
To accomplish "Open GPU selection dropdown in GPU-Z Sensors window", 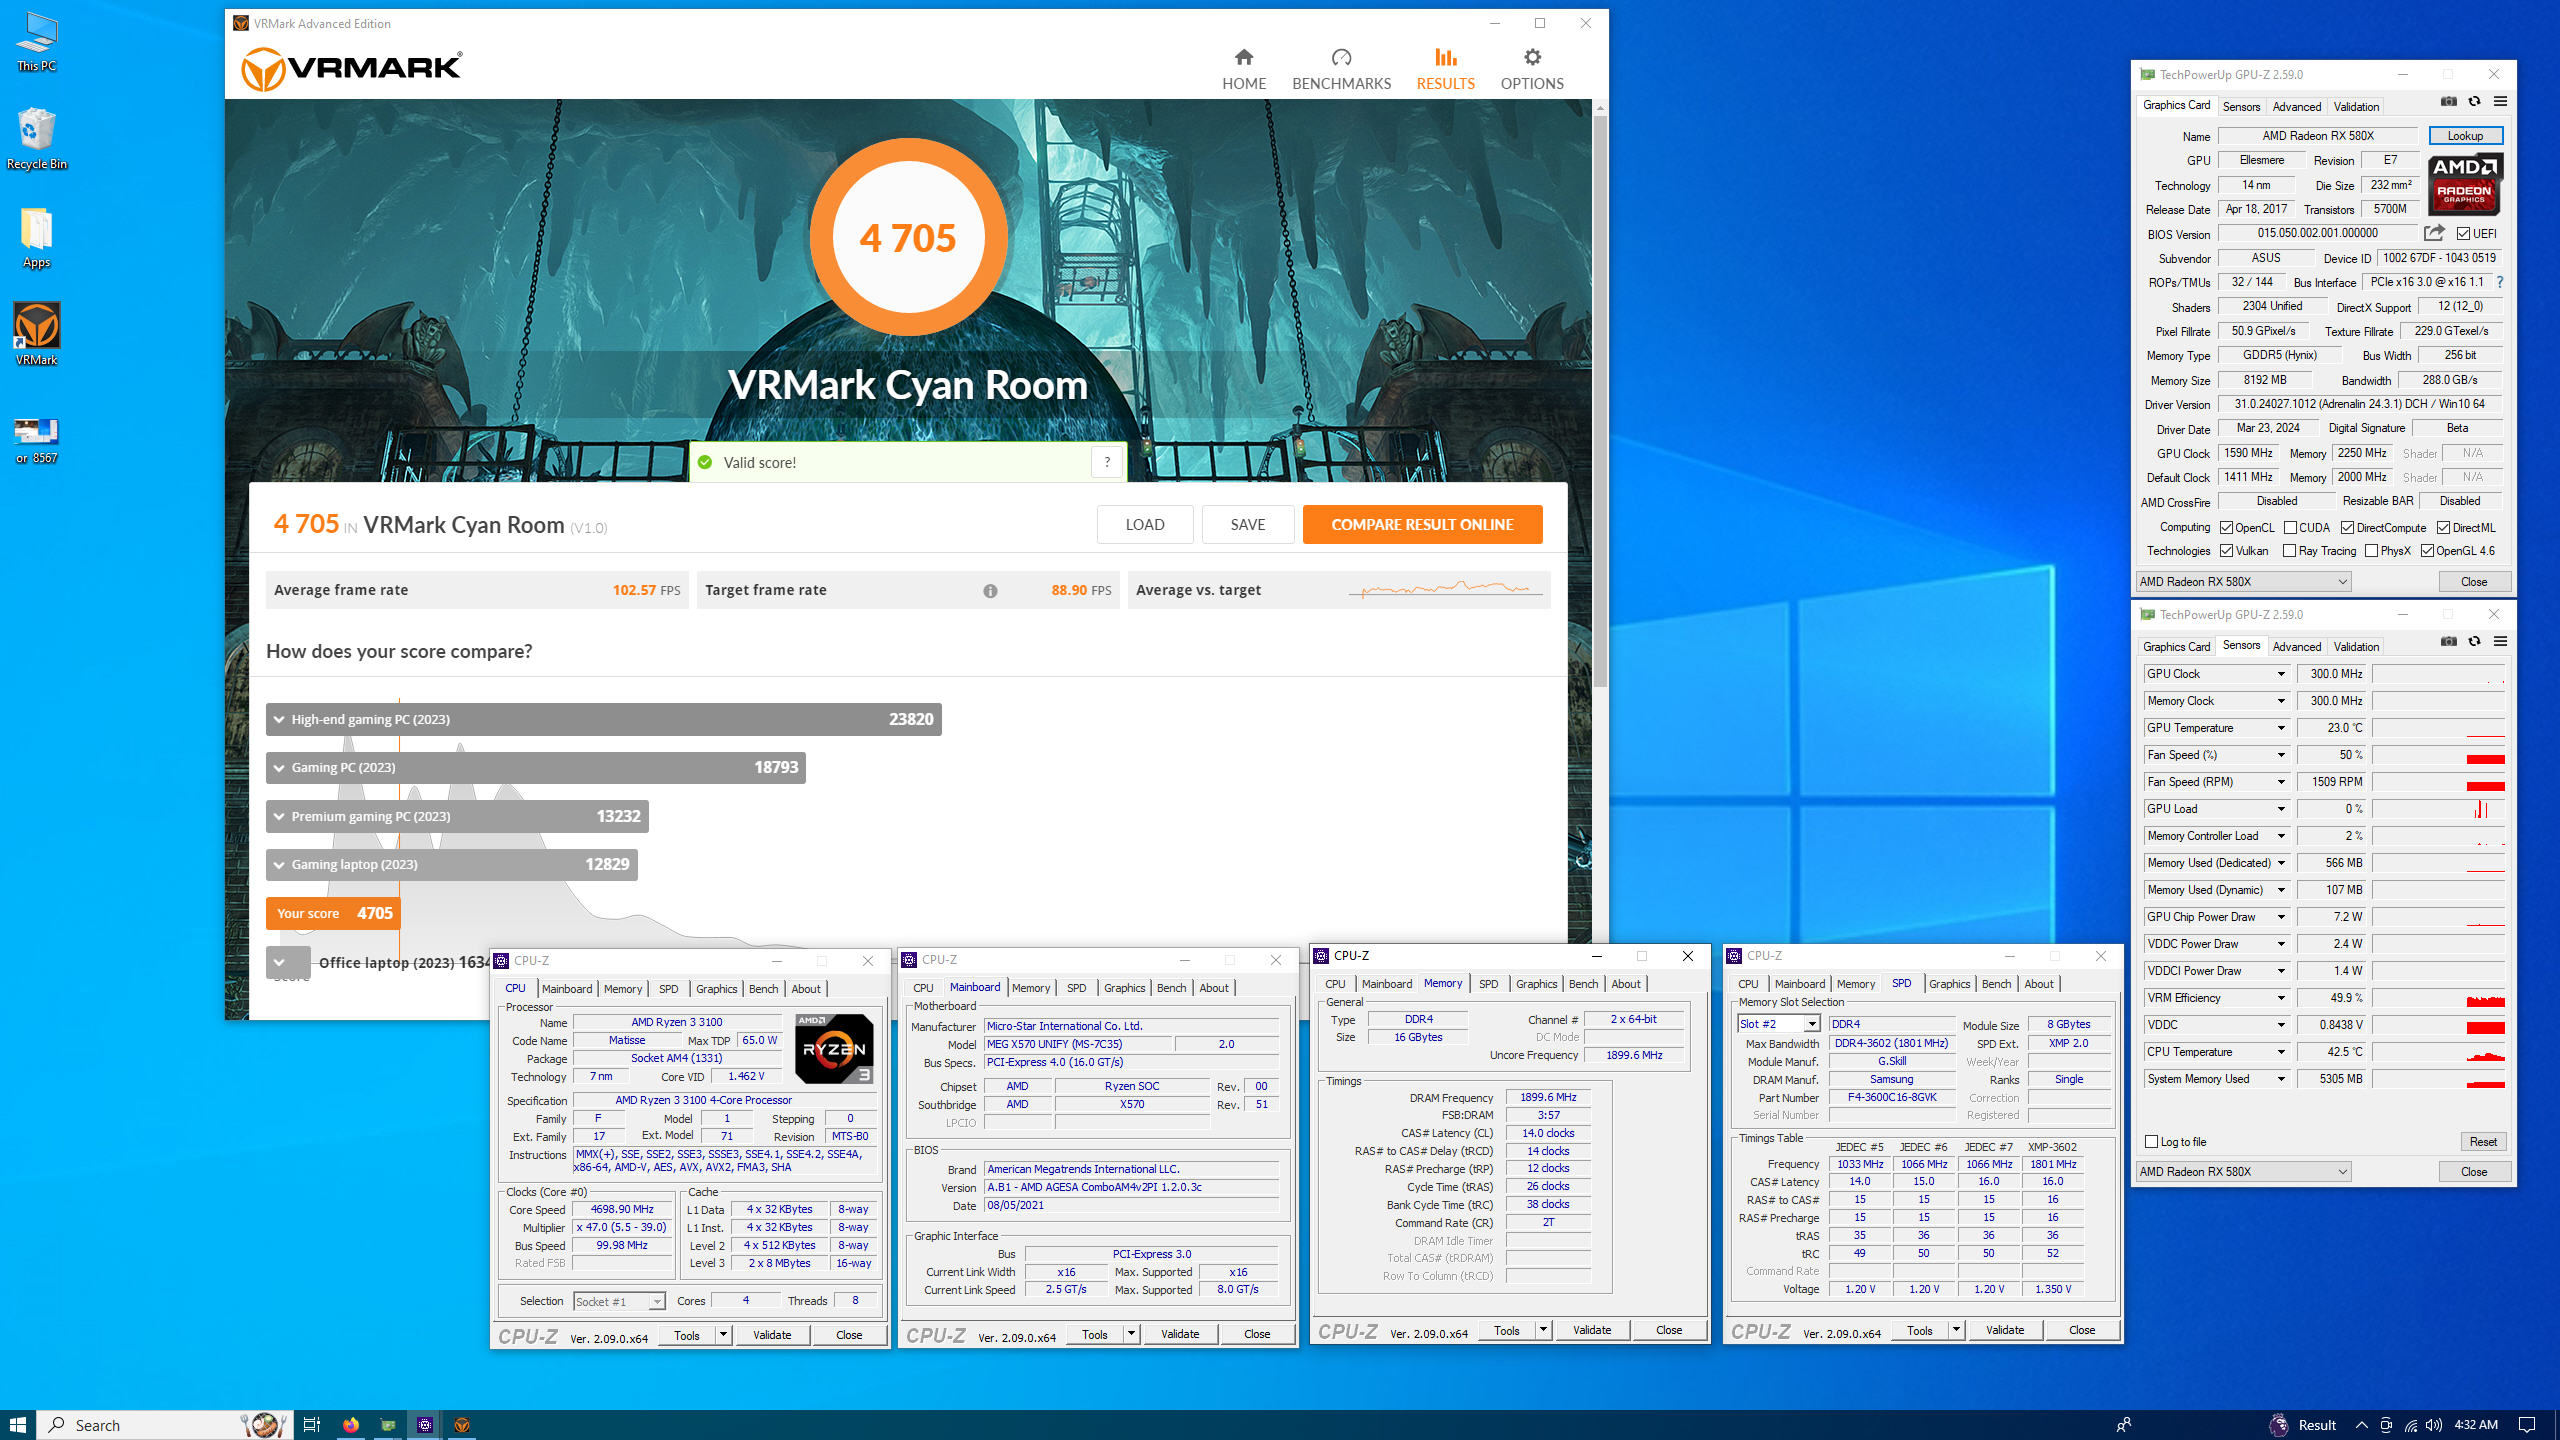I will tap(2243, 1172).
